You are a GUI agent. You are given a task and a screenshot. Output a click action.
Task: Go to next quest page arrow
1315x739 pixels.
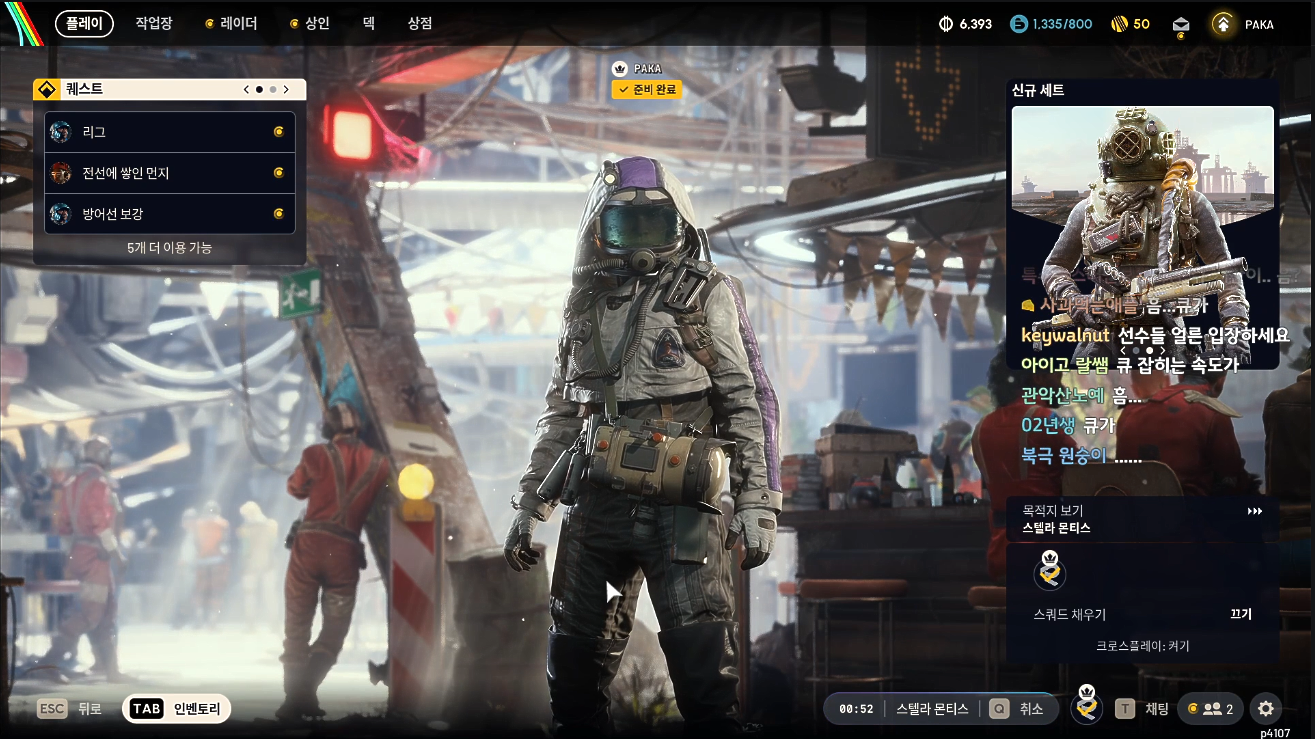(286, 89)
